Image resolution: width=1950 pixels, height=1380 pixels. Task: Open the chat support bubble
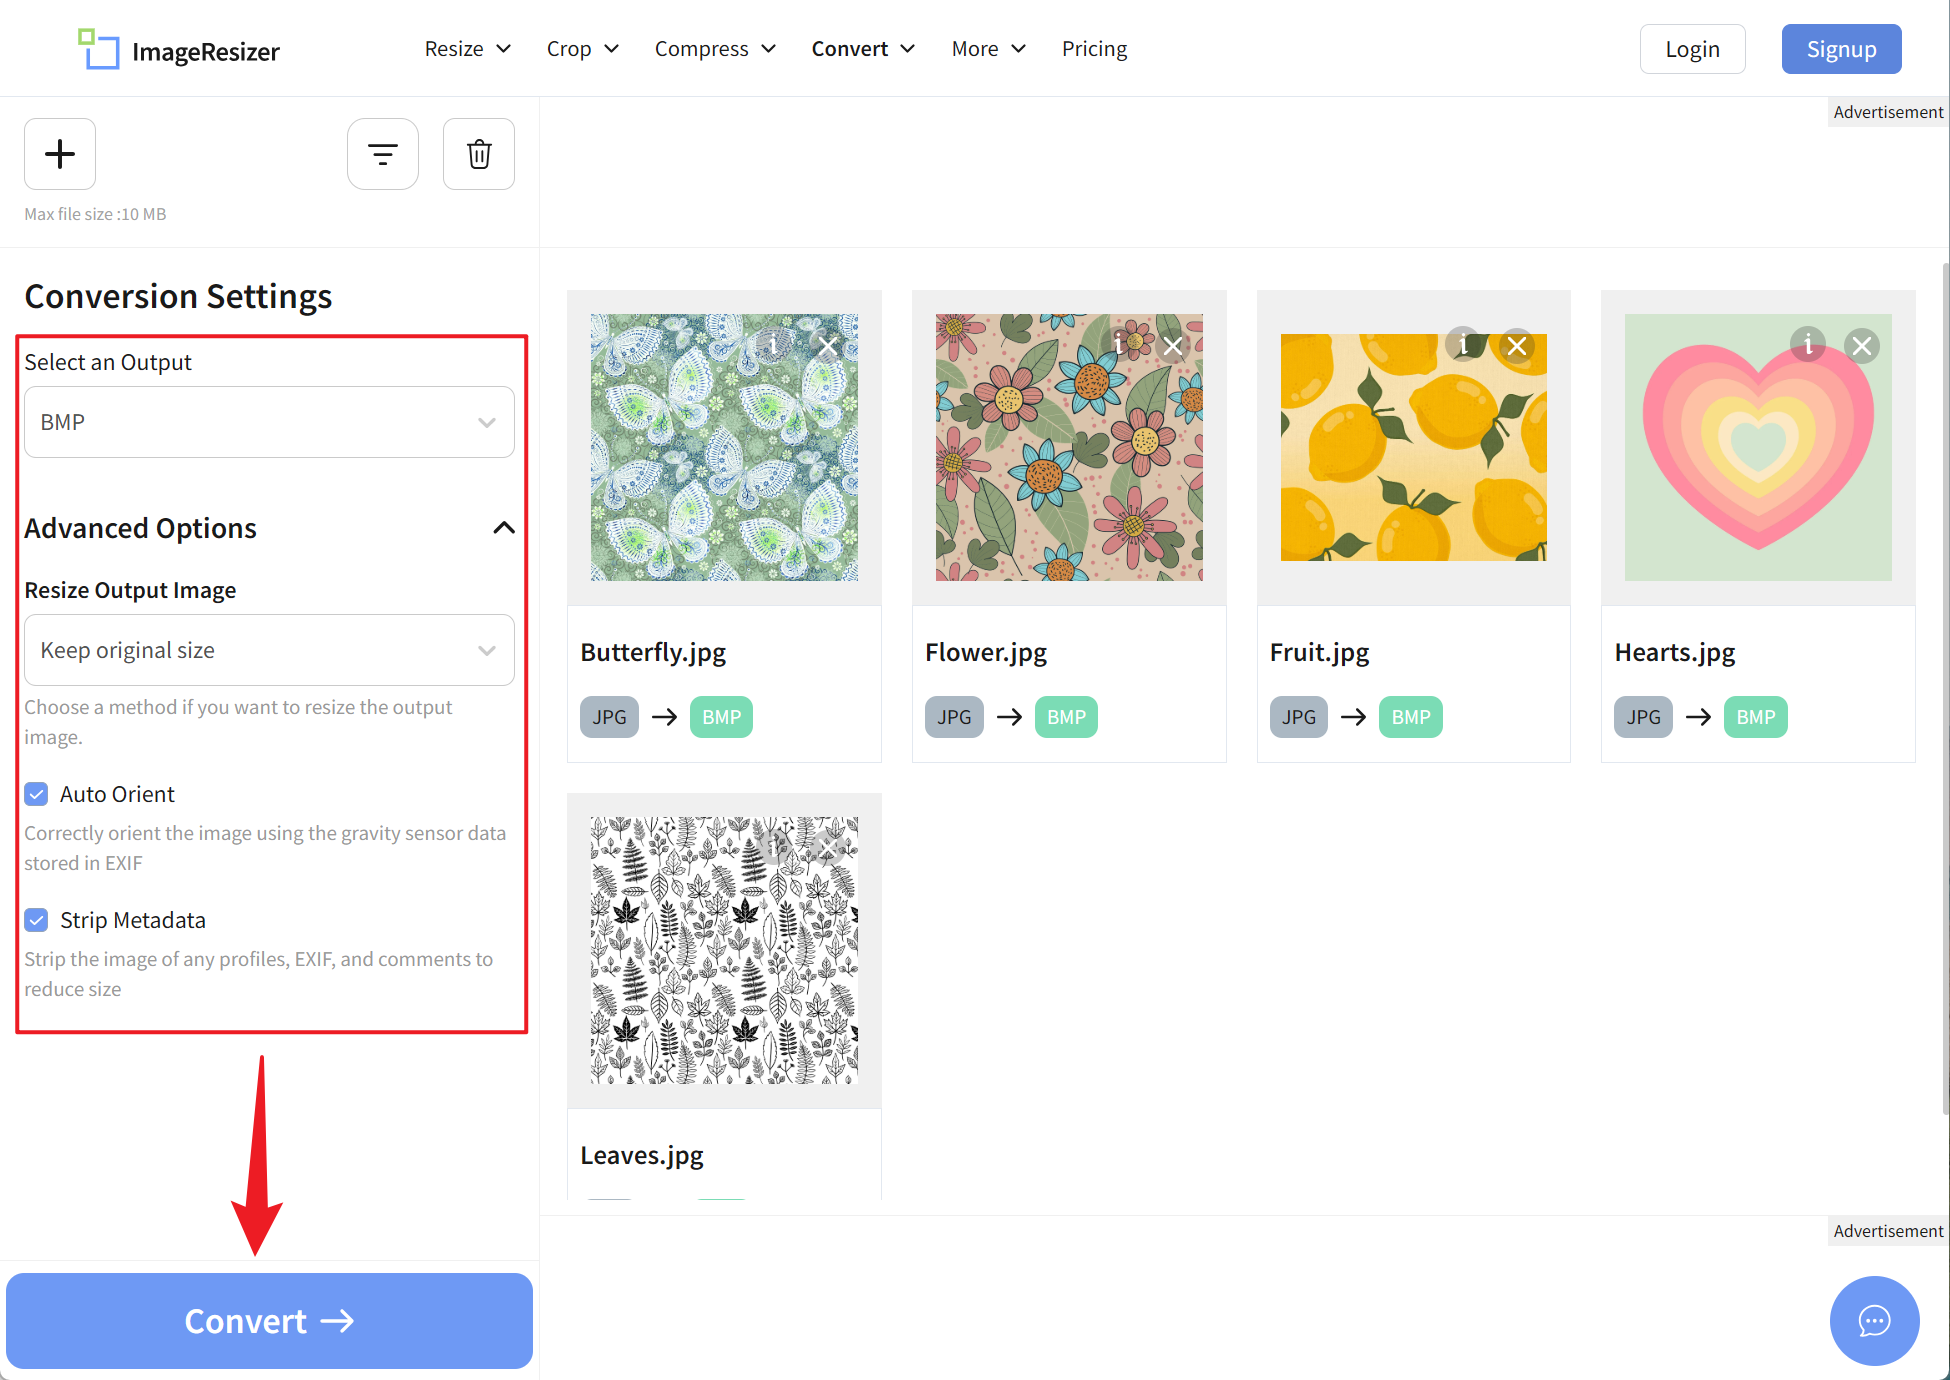1874,1320
